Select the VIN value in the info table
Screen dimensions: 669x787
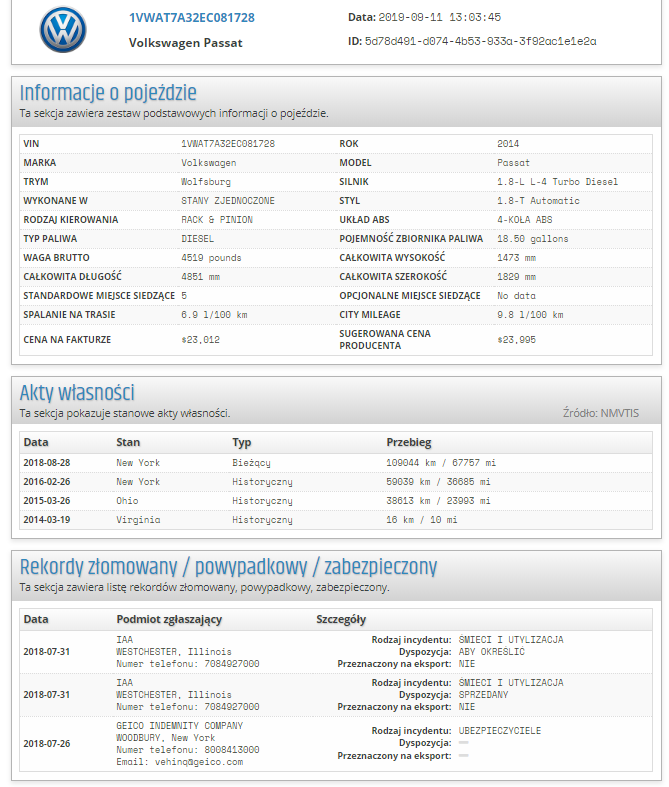228,144
